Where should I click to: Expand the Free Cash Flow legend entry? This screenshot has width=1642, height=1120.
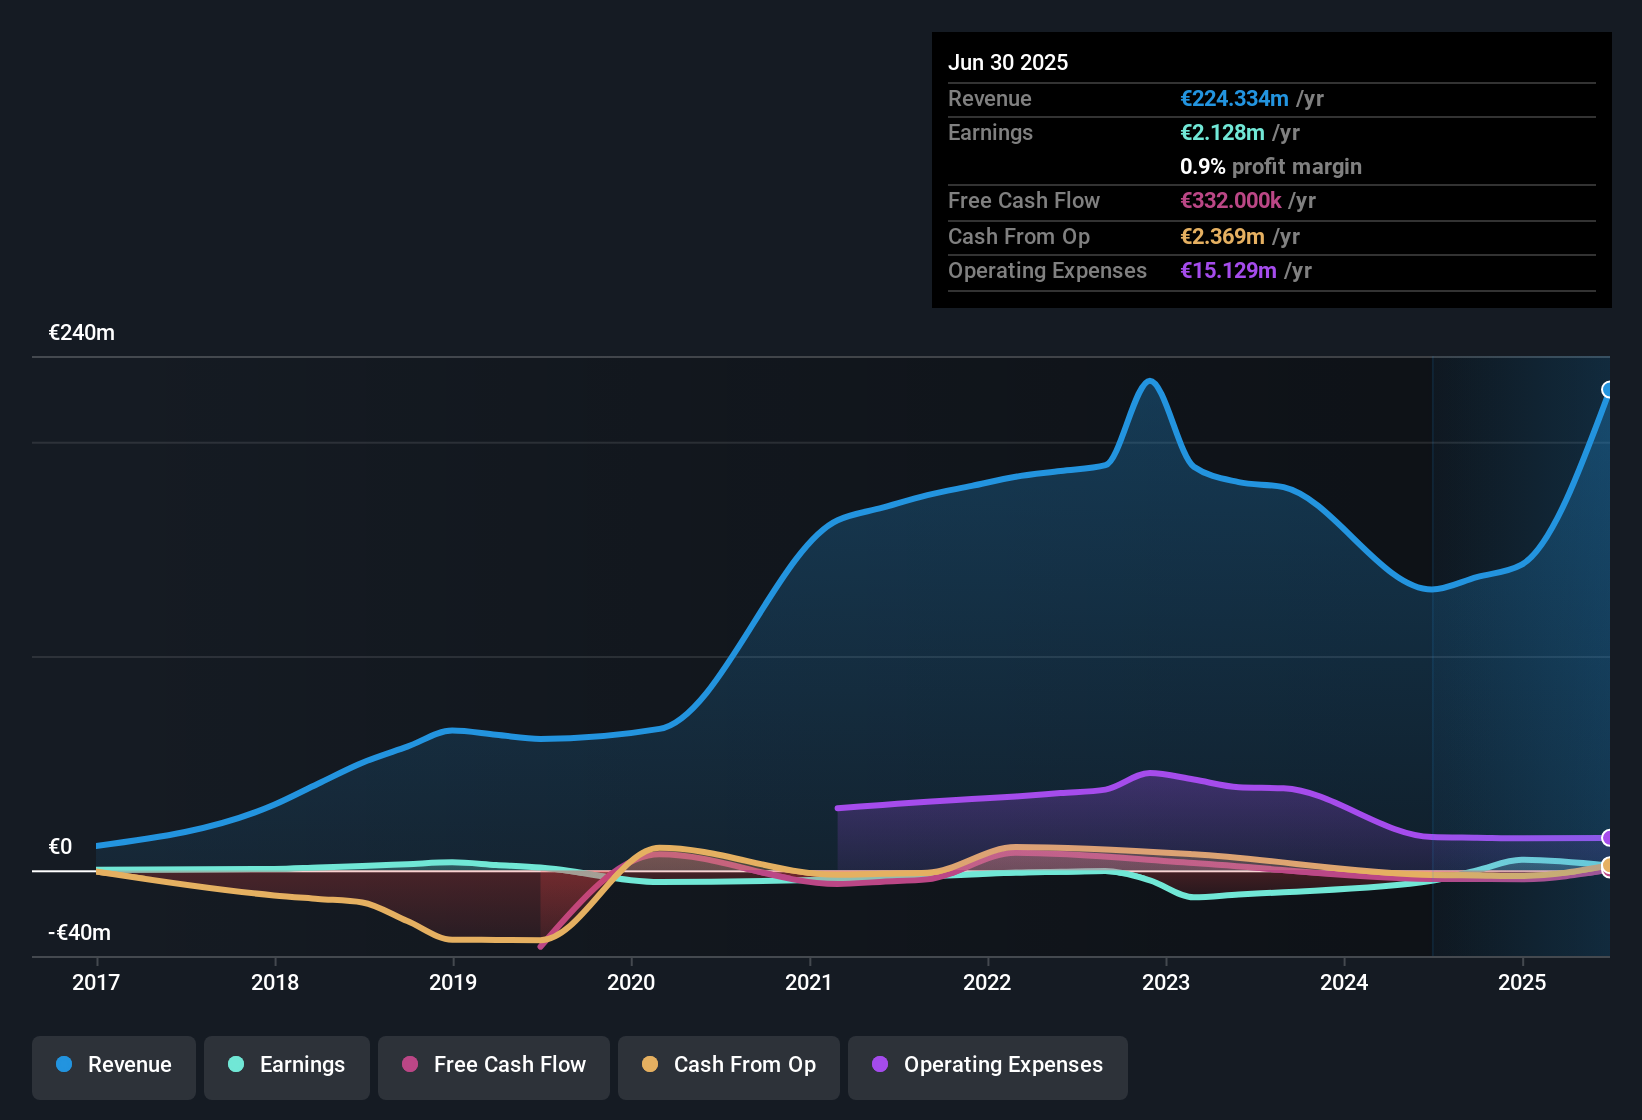[x=493, y=1065]
